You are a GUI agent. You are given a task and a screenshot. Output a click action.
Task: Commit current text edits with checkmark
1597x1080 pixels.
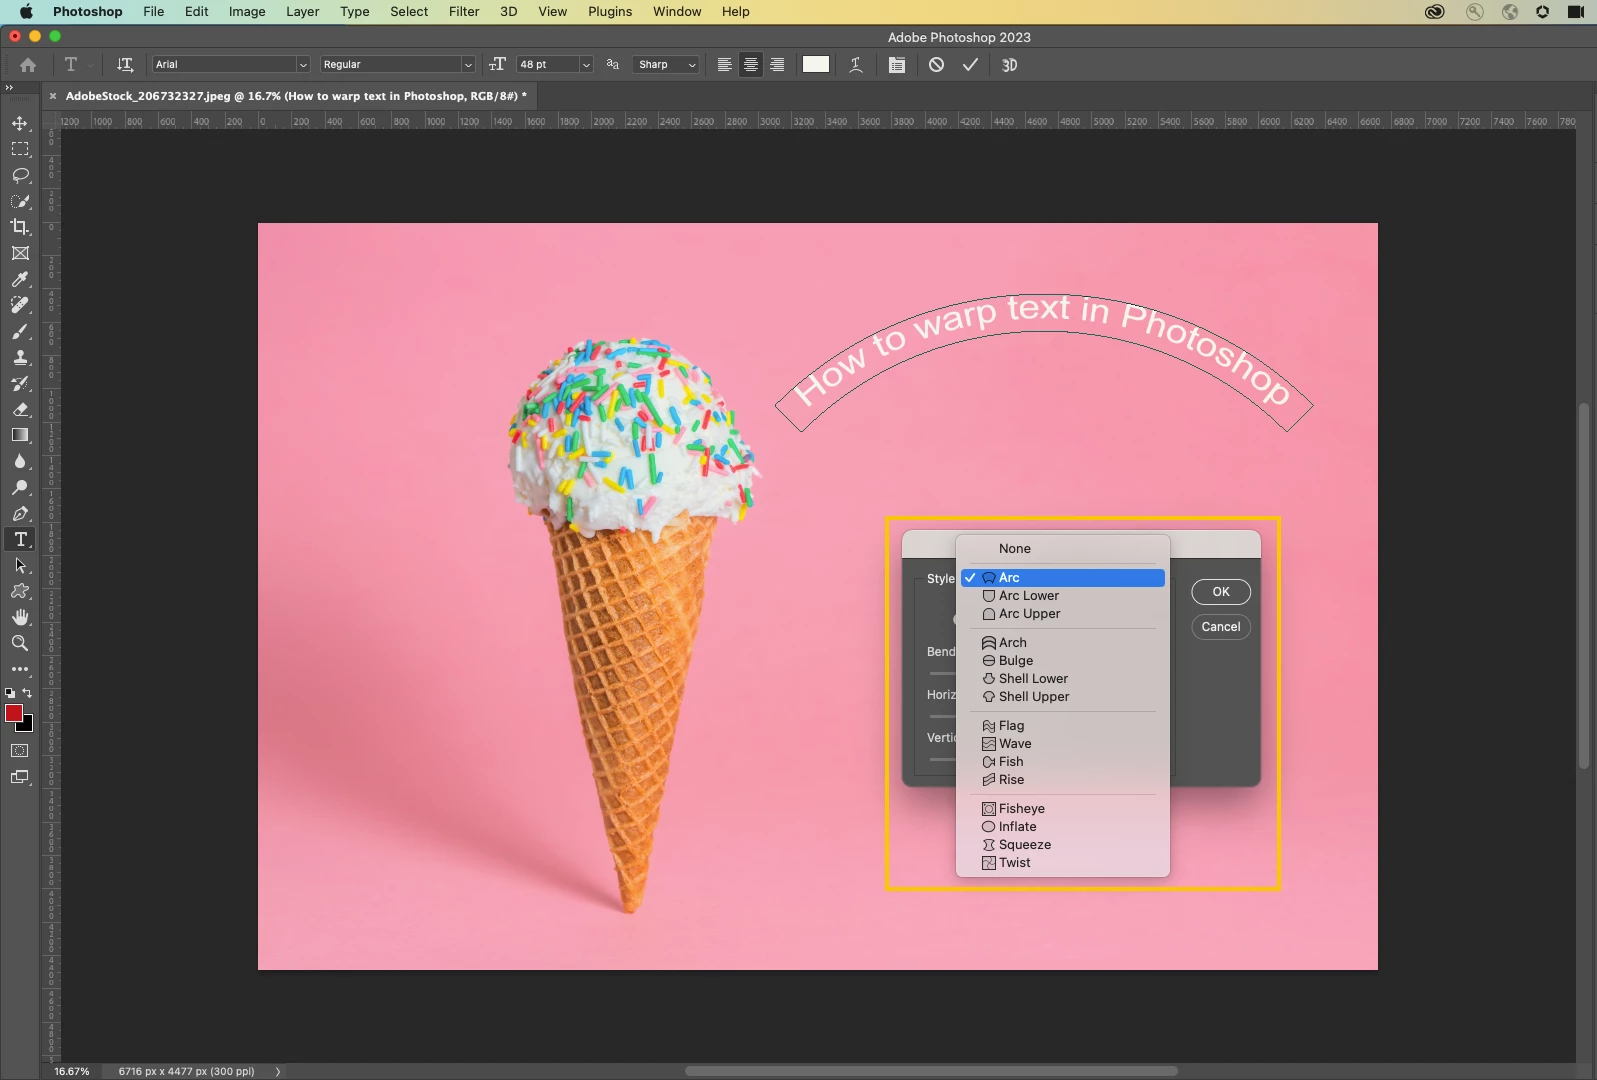tap(970, 64)
